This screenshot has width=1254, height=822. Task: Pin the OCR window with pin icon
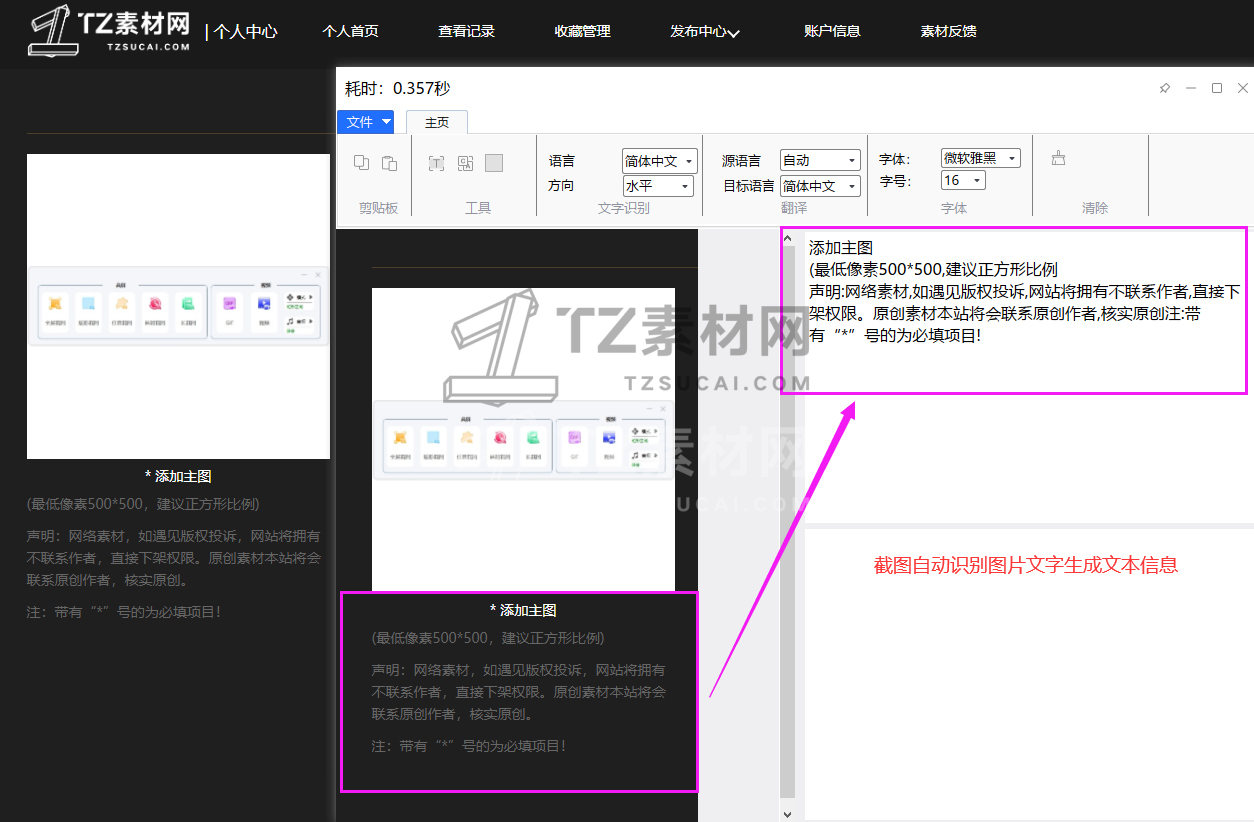point(1164,88)
